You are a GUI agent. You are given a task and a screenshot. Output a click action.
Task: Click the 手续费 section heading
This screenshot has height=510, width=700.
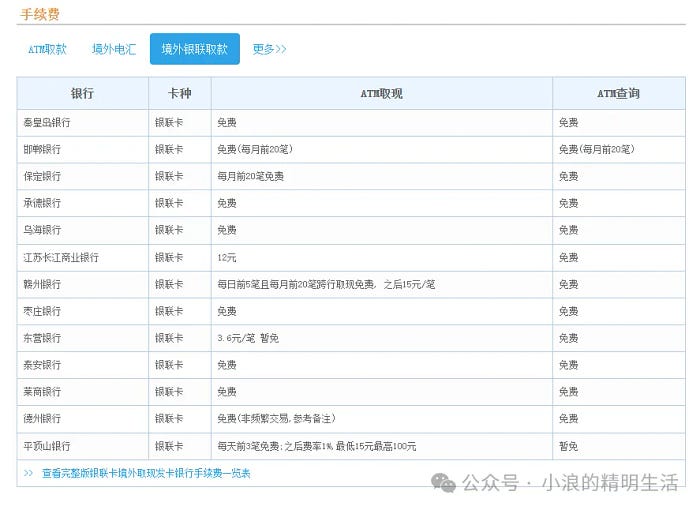tap(40, 14)
